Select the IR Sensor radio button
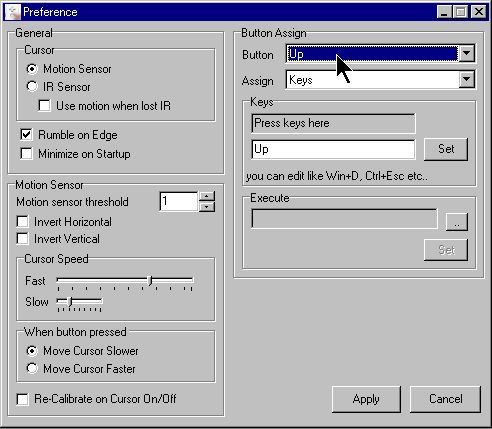492x429 pixels. (32, 86)
